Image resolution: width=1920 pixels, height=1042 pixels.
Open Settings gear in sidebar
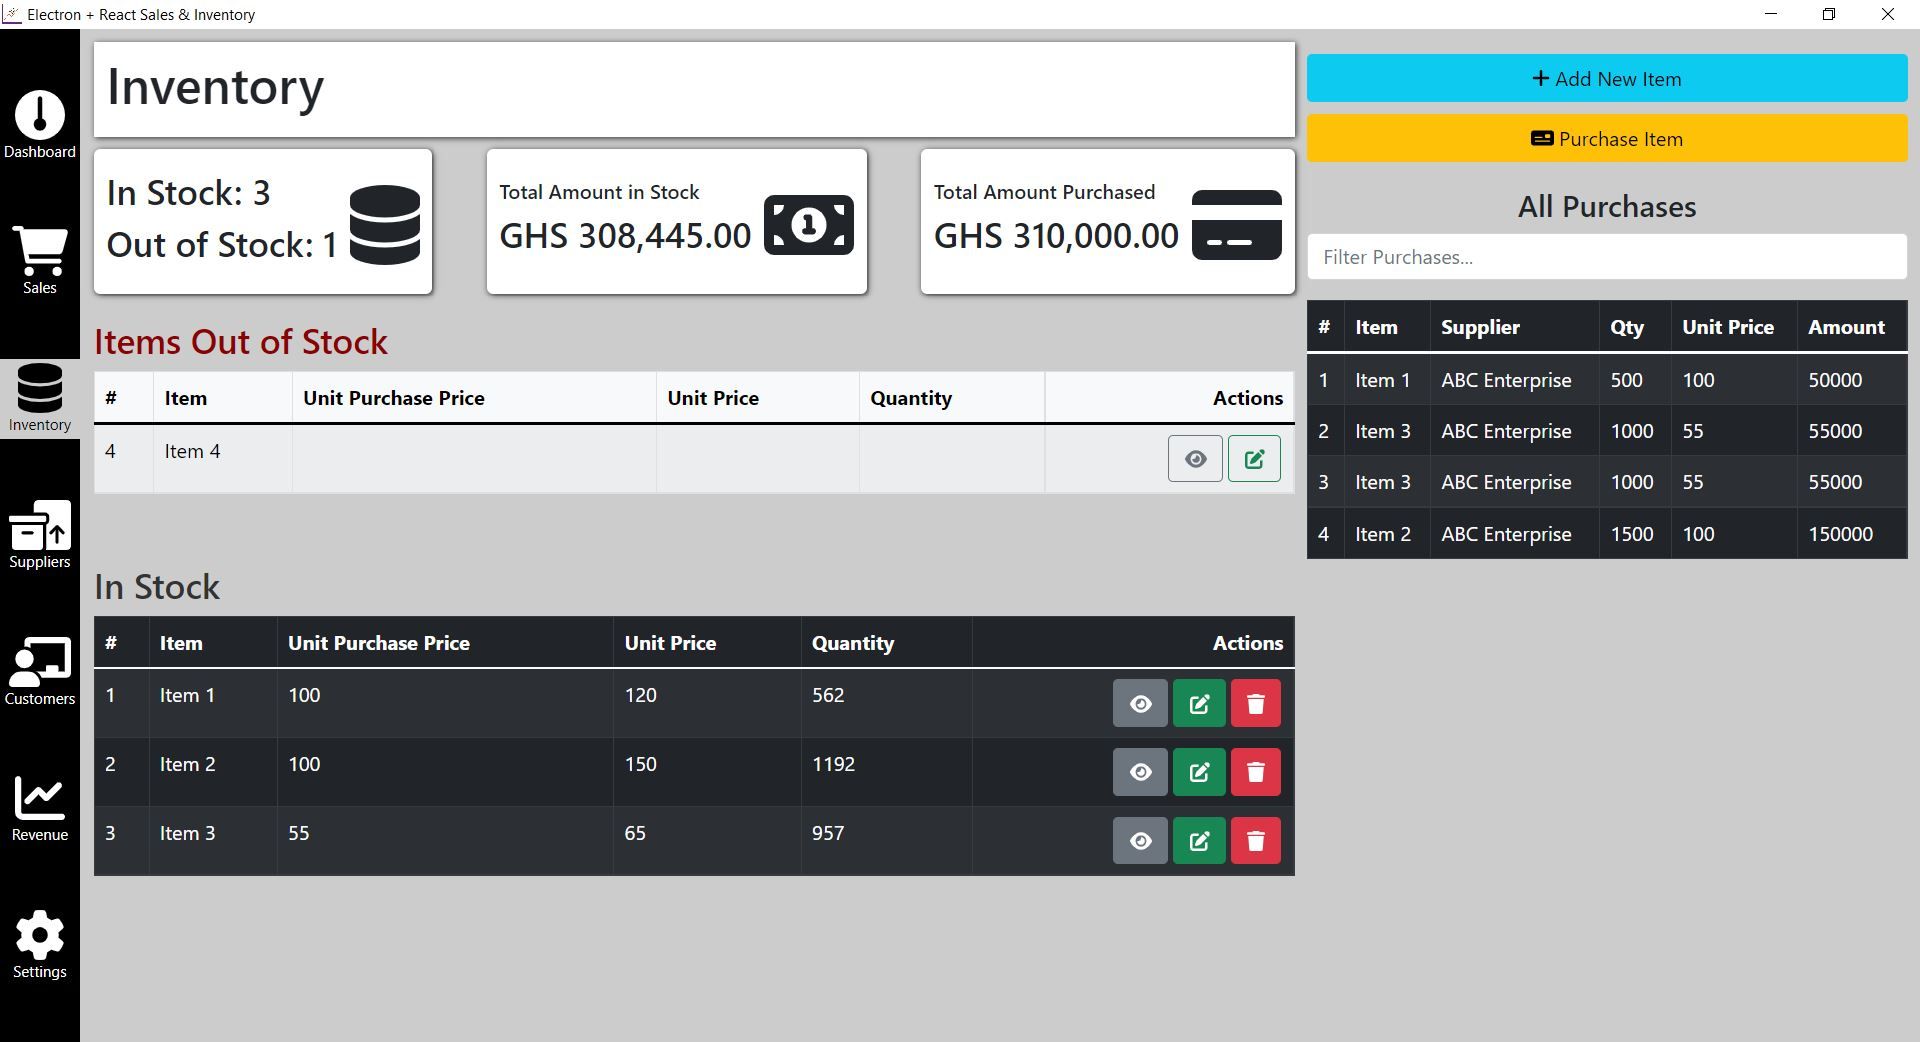(40, 945)
